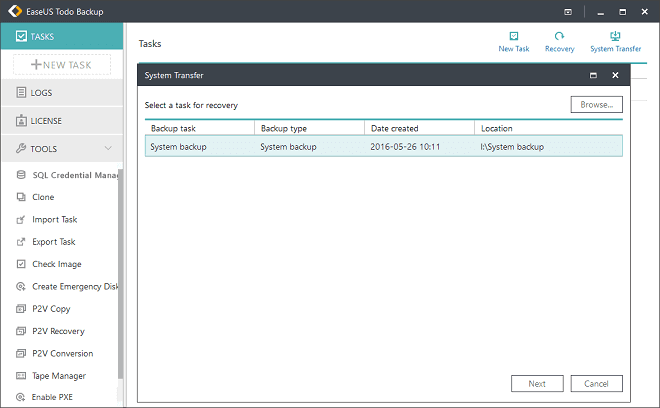Click New Task label in top toolbar

[514, 49]
